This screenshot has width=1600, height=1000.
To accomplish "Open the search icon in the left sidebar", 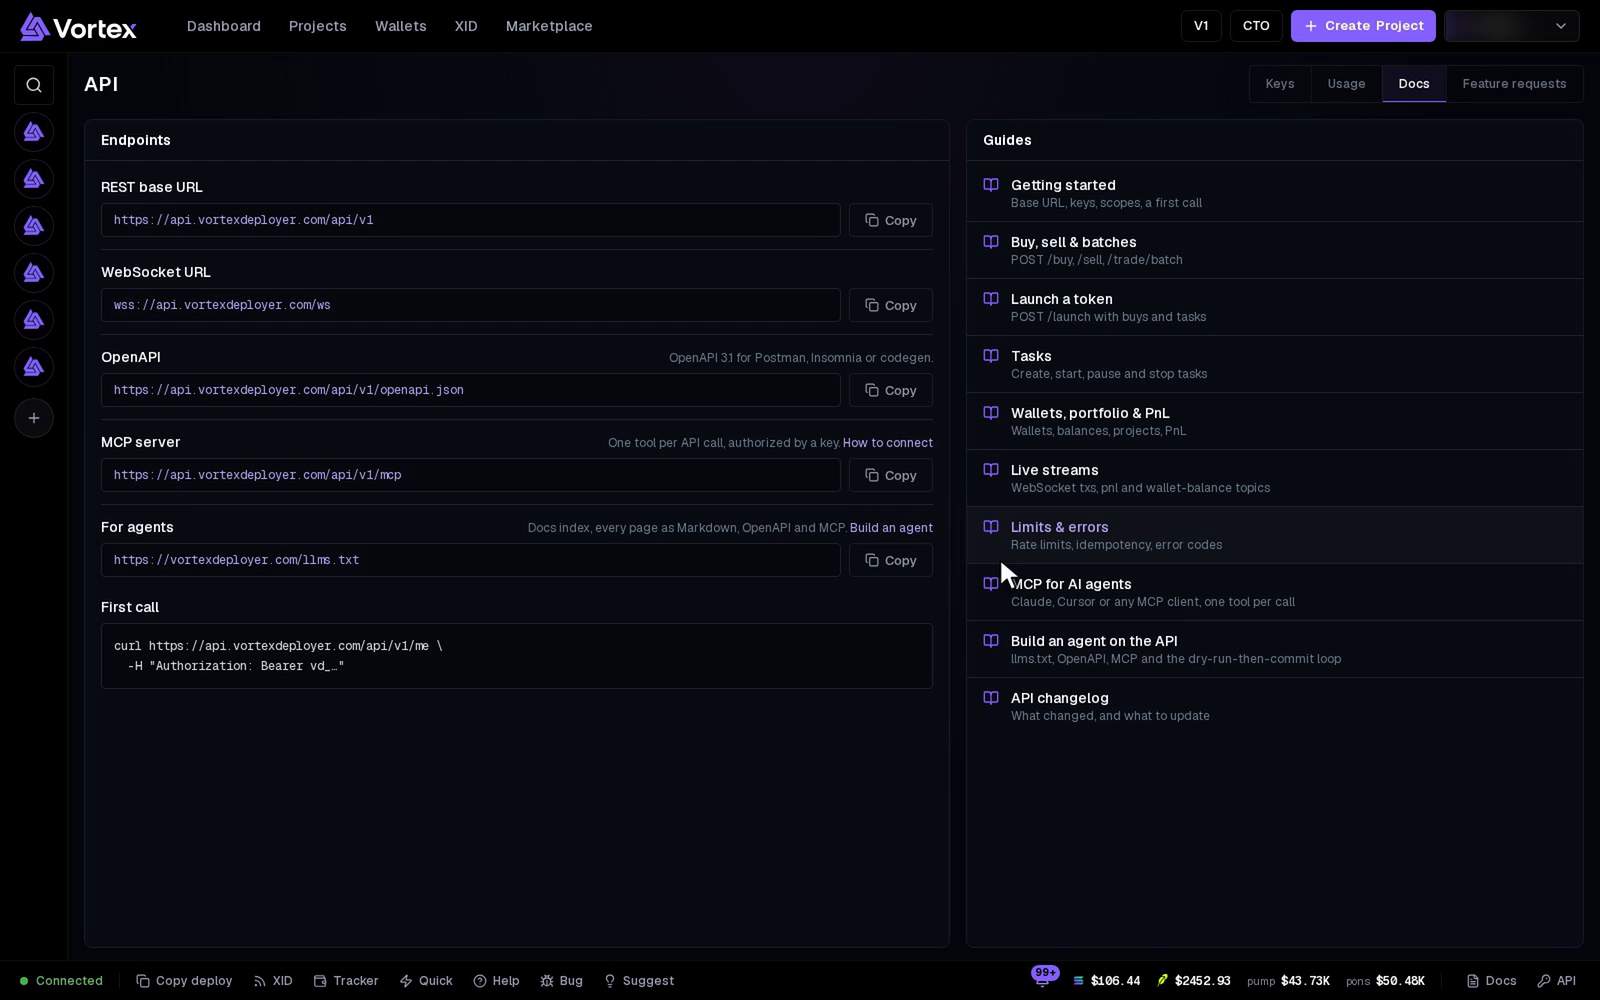I will pyautogui.click(x=34, y=85).
